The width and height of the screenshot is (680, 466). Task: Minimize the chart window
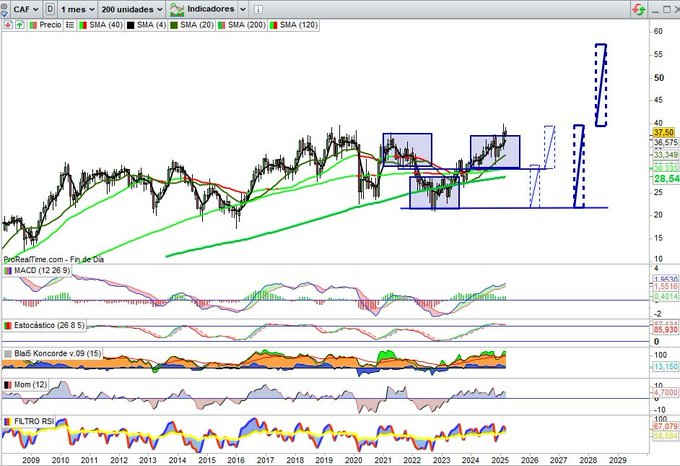[x=655, y=10]
